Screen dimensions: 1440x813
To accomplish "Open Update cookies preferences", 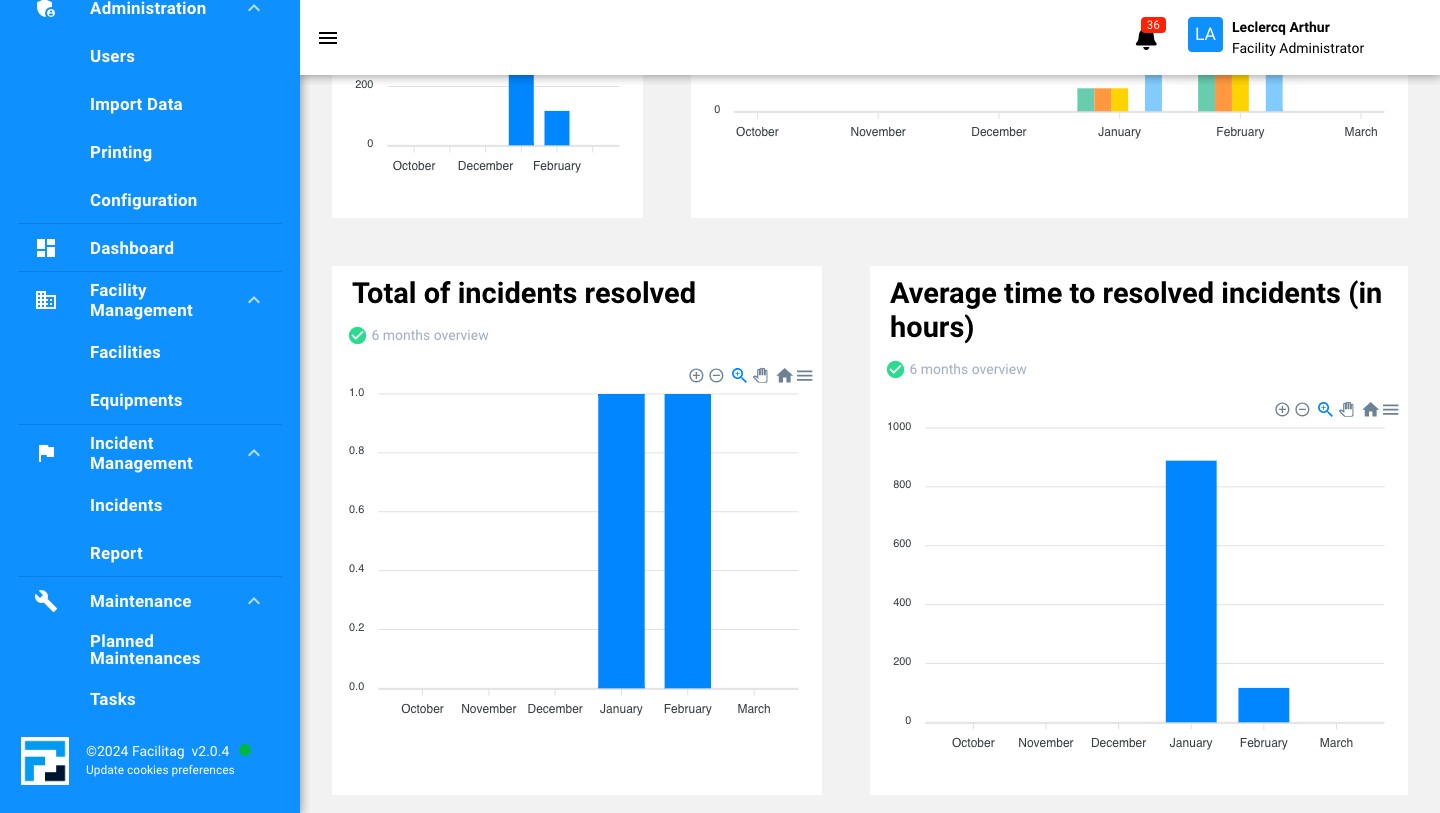I will point(160,770).
